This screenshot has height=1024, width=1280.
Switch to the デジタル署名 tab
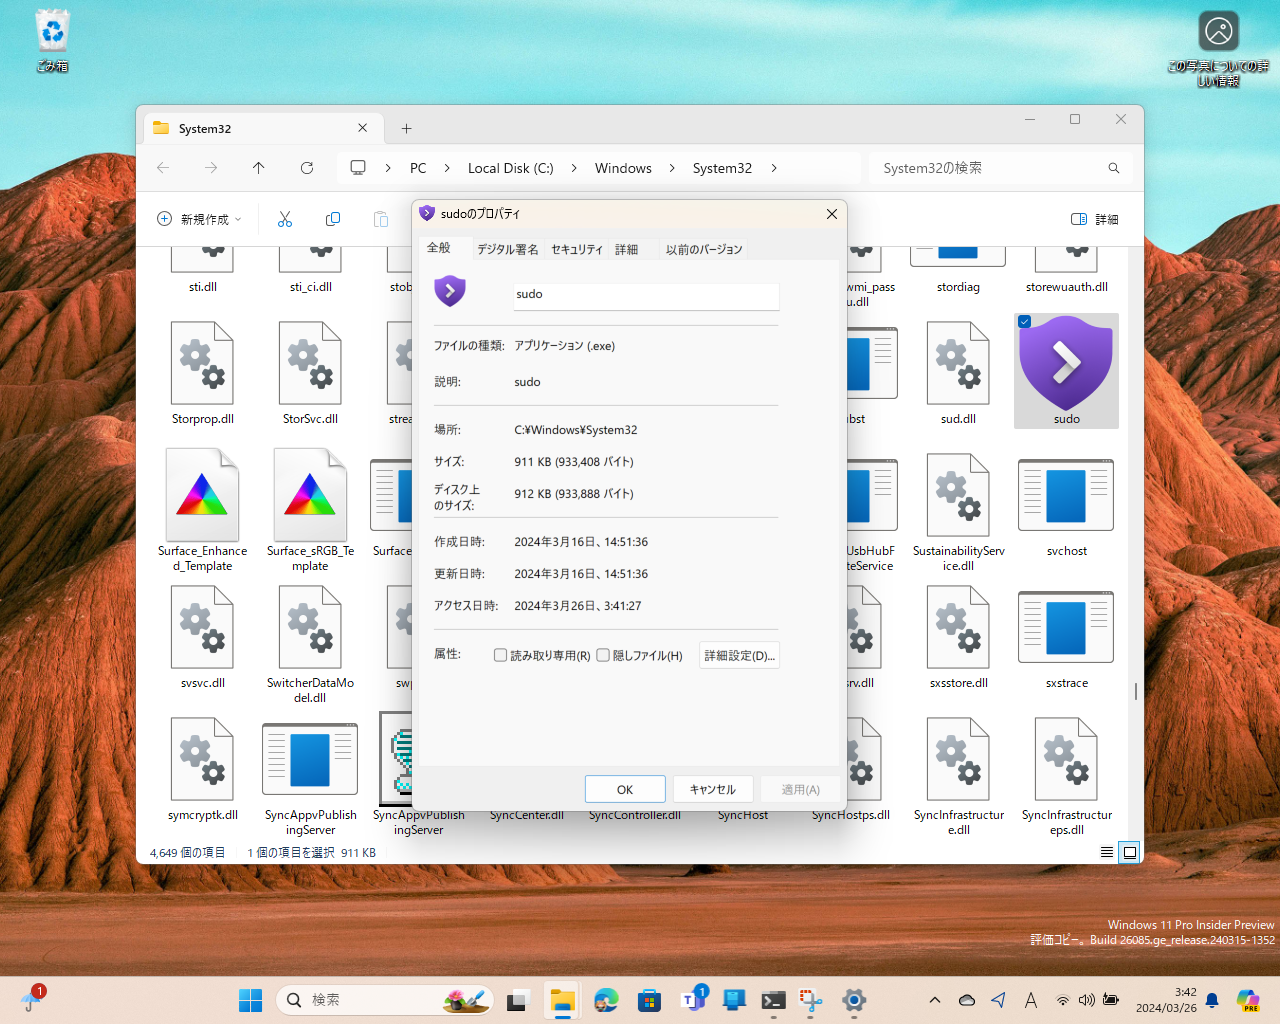point(507,249)
